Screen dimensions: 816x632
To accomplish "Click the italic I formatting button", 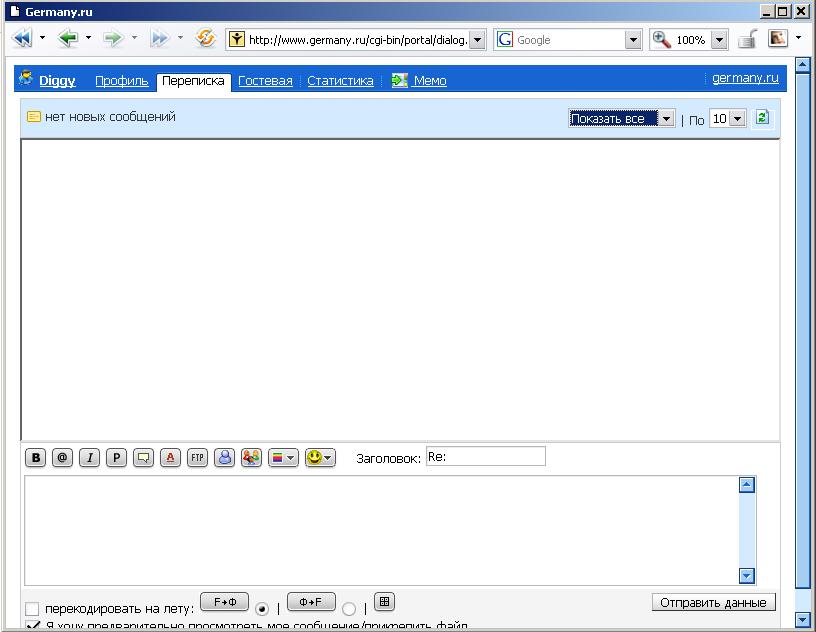I will coord(89,457).
